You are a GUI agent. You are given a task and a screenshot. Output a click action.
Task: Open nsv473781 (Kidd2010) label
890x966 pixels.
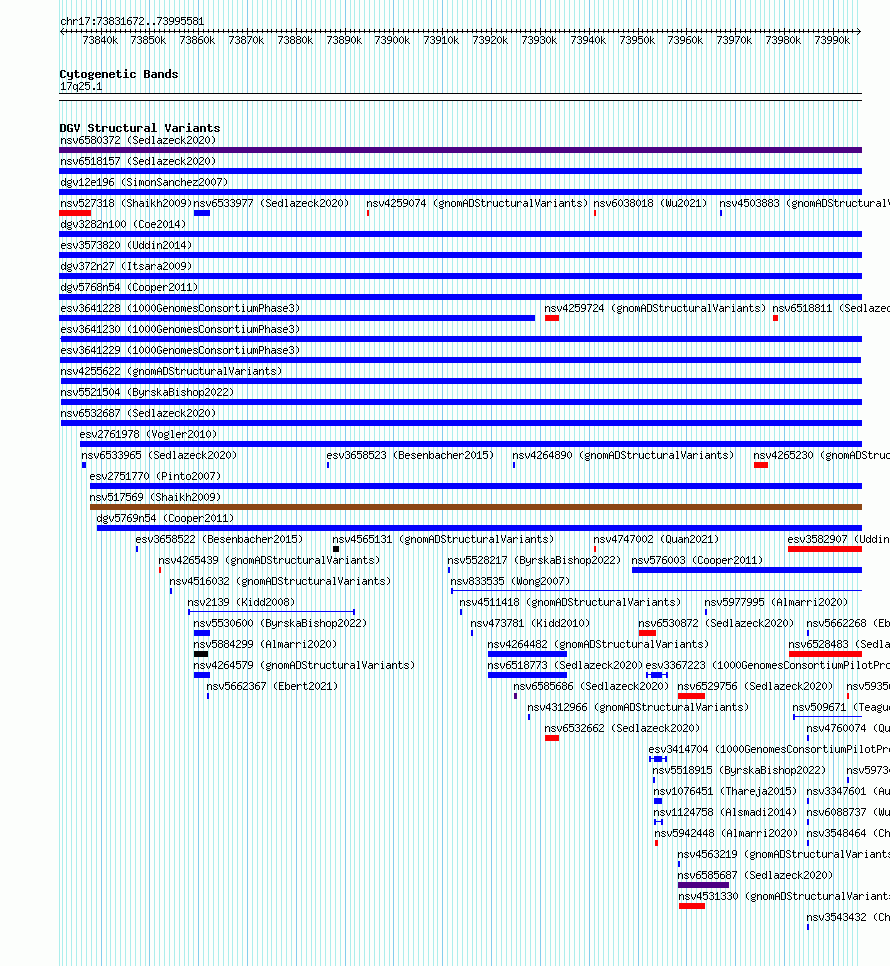pyautogui.click(x=530, y=623)
